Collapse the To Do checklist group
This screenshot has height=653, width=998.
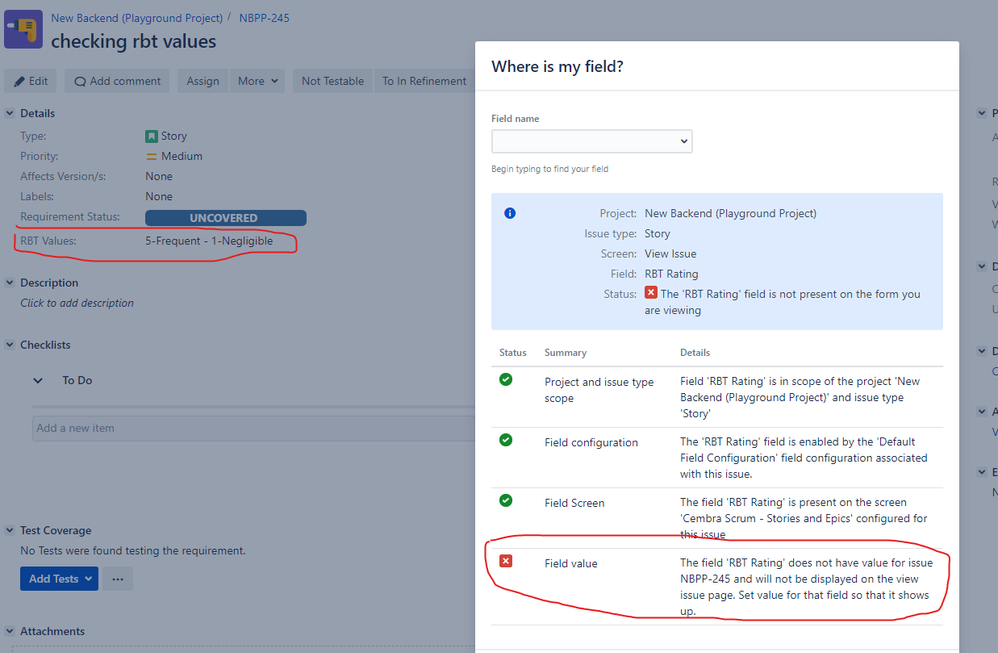coord(38,381)
